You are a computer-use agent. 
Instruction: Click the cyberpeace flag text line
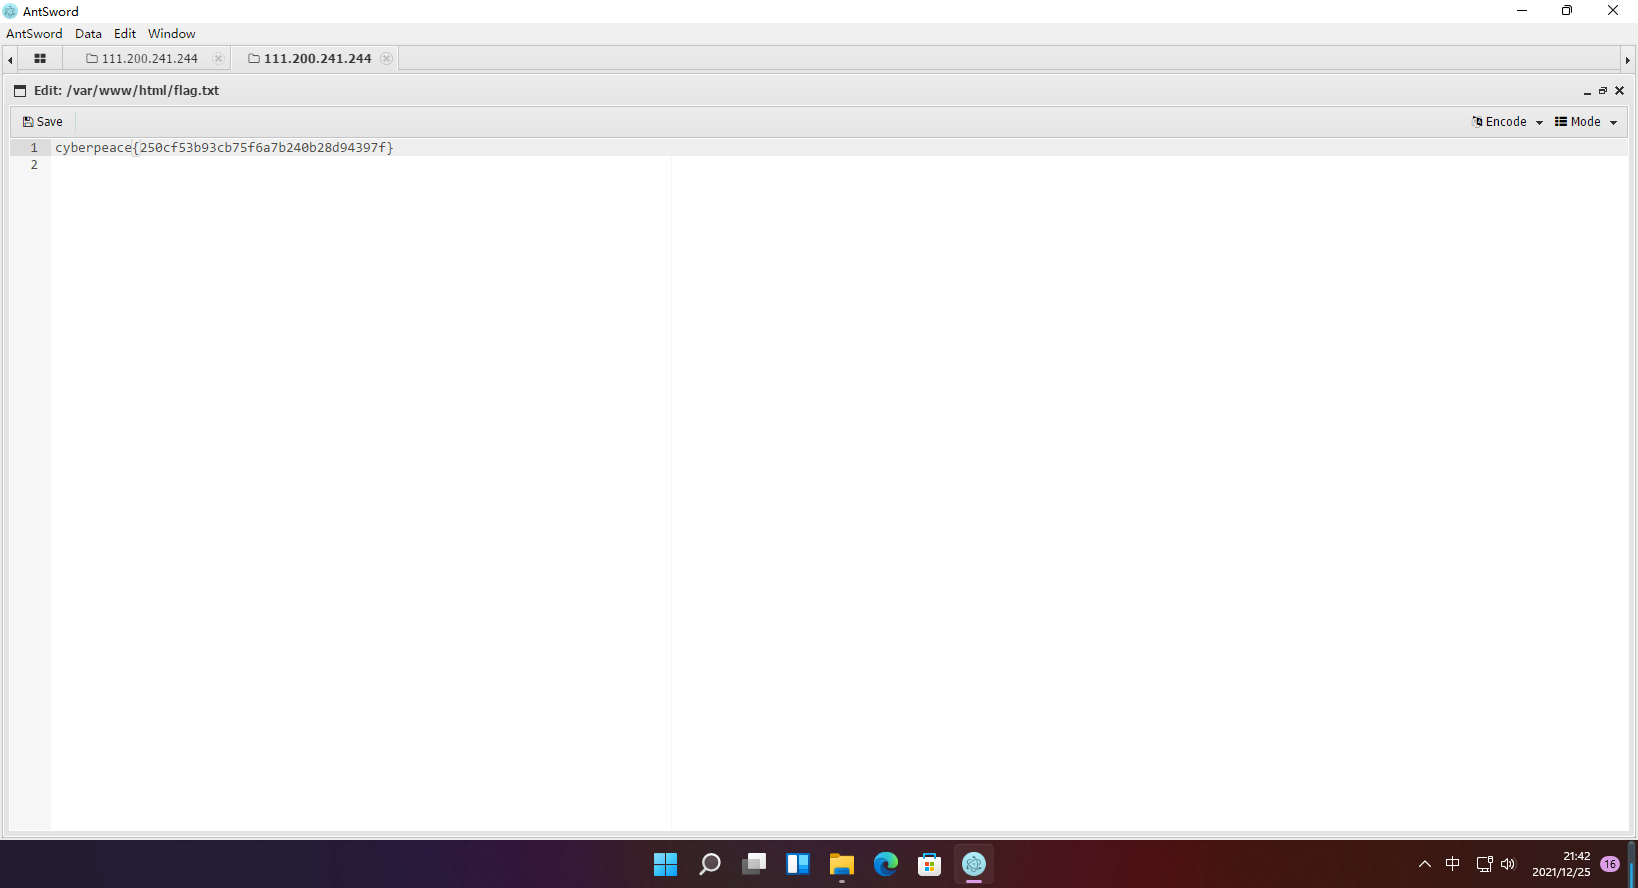point(224,148)
